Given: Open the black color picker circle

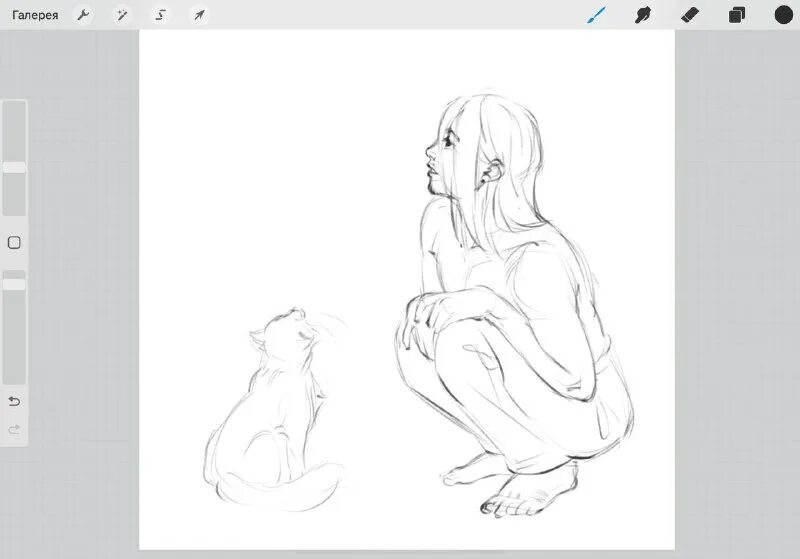Looking at the screenshot, I should (784, 15).
